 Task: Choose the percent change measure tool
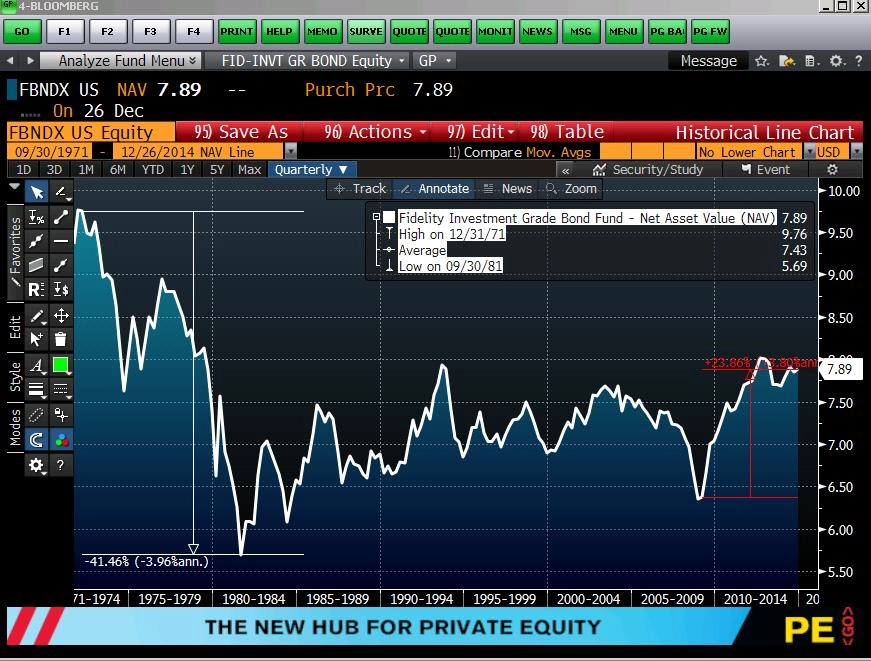coord(37,217)
